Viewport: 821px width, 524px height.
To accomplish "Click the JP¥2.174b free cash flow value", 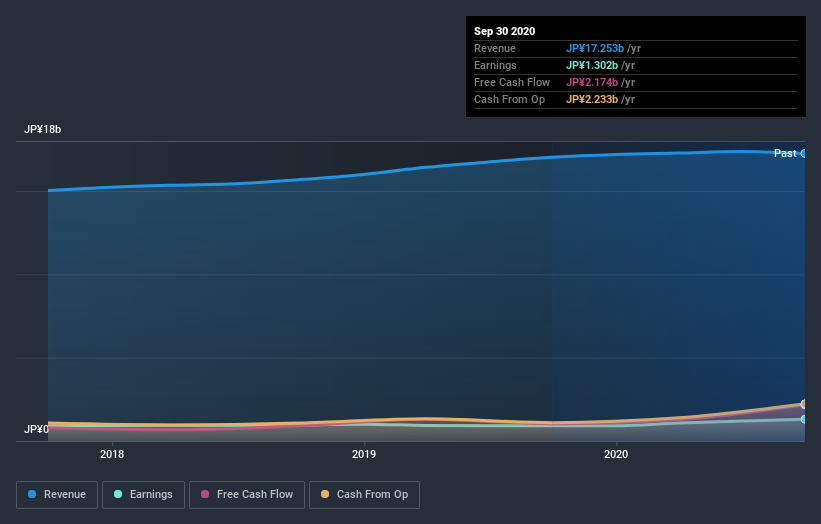I will pos(592,82).
